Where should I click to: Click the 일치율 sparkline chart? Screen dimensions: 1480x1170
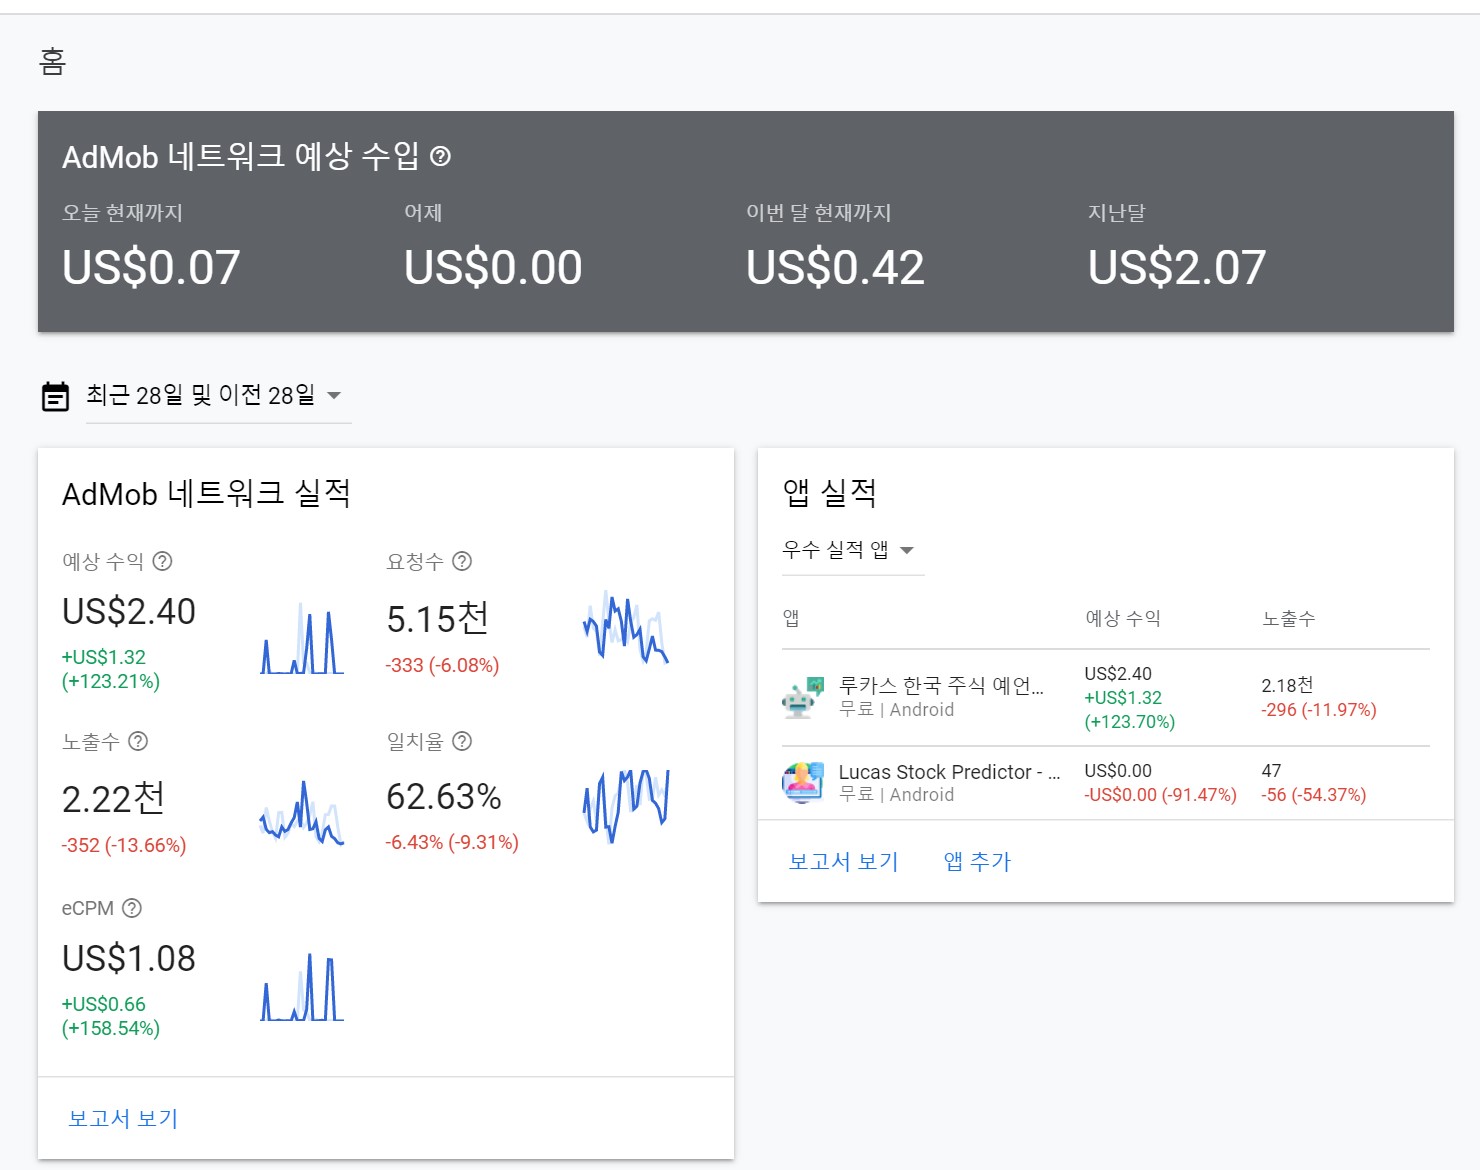tap(626, 805)
